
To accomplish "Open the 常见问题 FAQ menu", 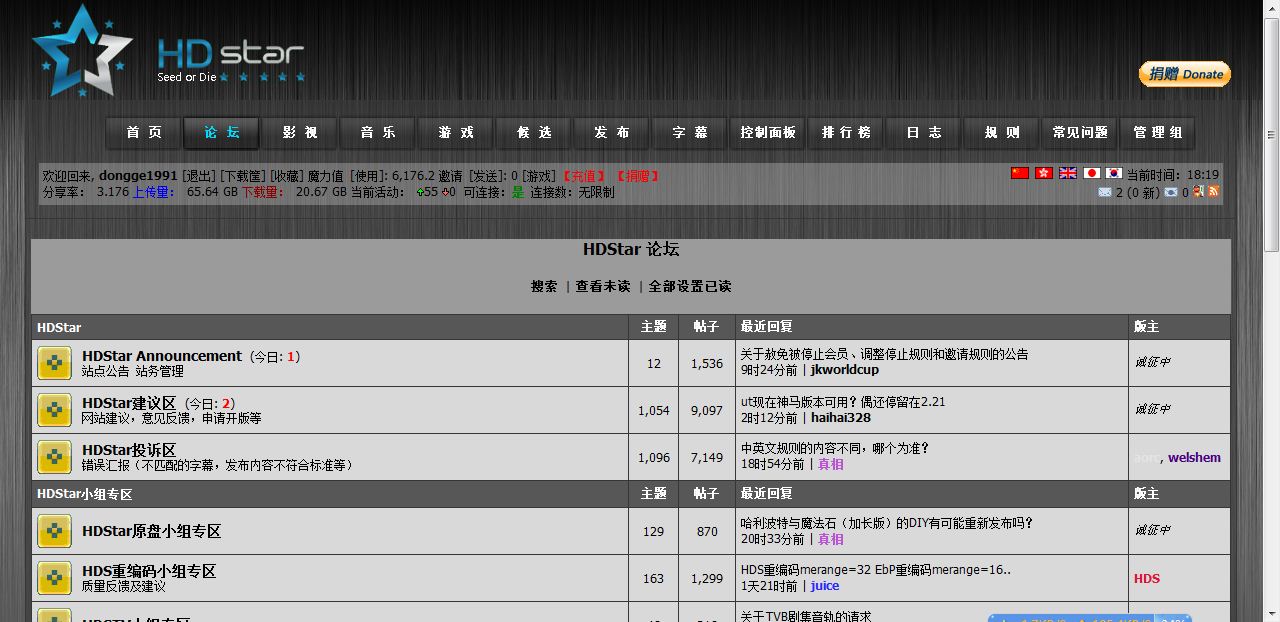I will pos(1080,133).
